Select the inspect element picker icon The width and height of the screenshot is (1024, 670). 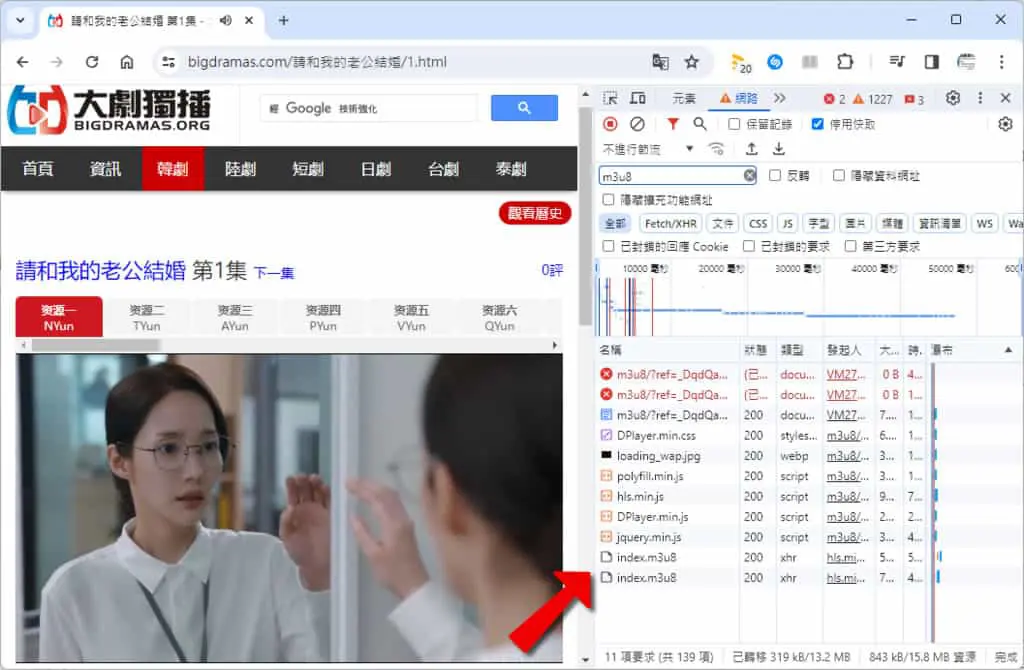pyautogui.click(x=610, y=99)
